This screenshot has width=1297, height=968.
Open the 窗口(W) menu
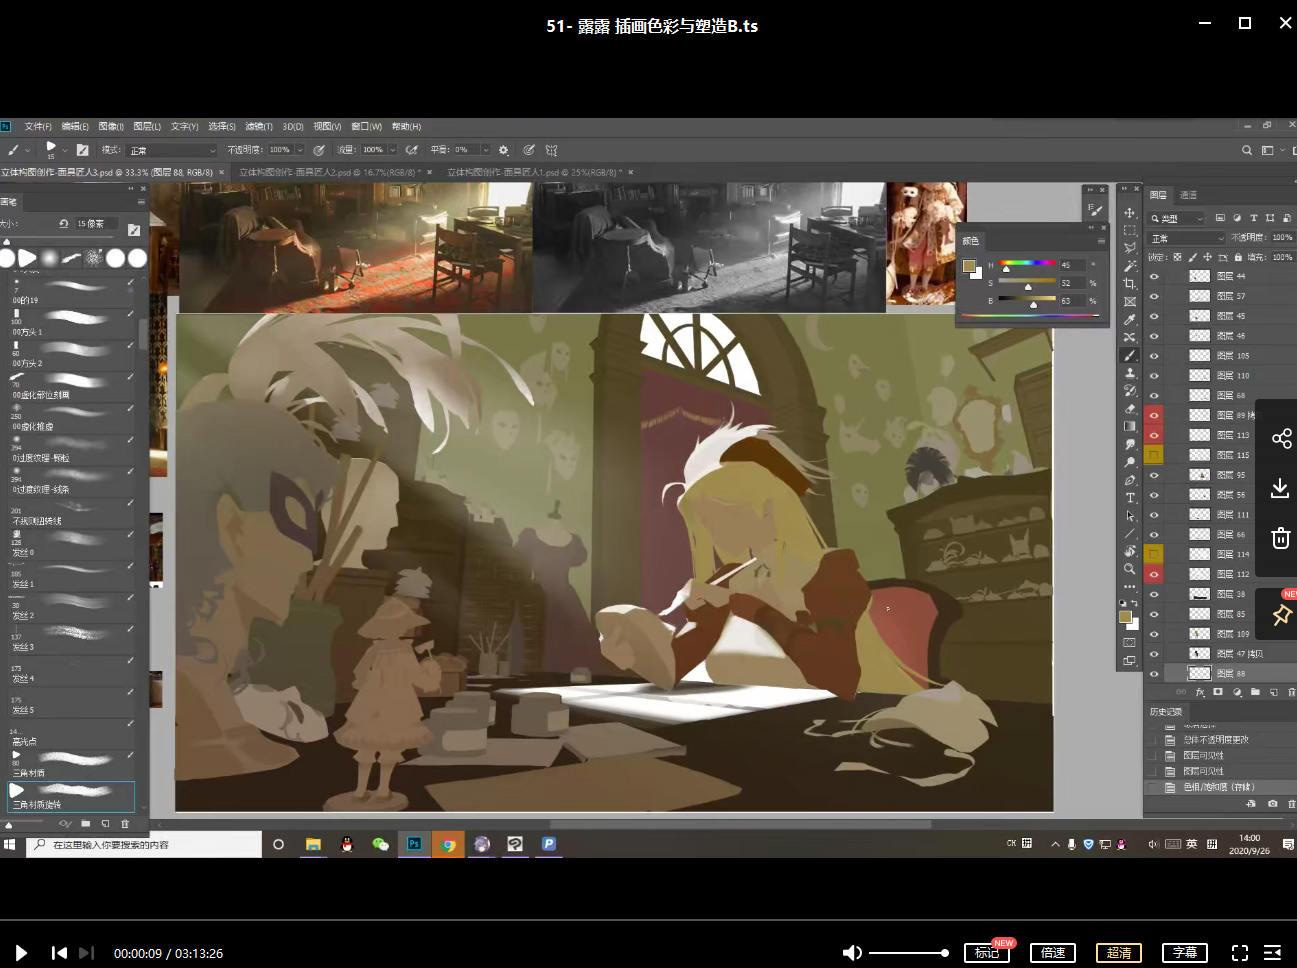click(x=367, y=127)
